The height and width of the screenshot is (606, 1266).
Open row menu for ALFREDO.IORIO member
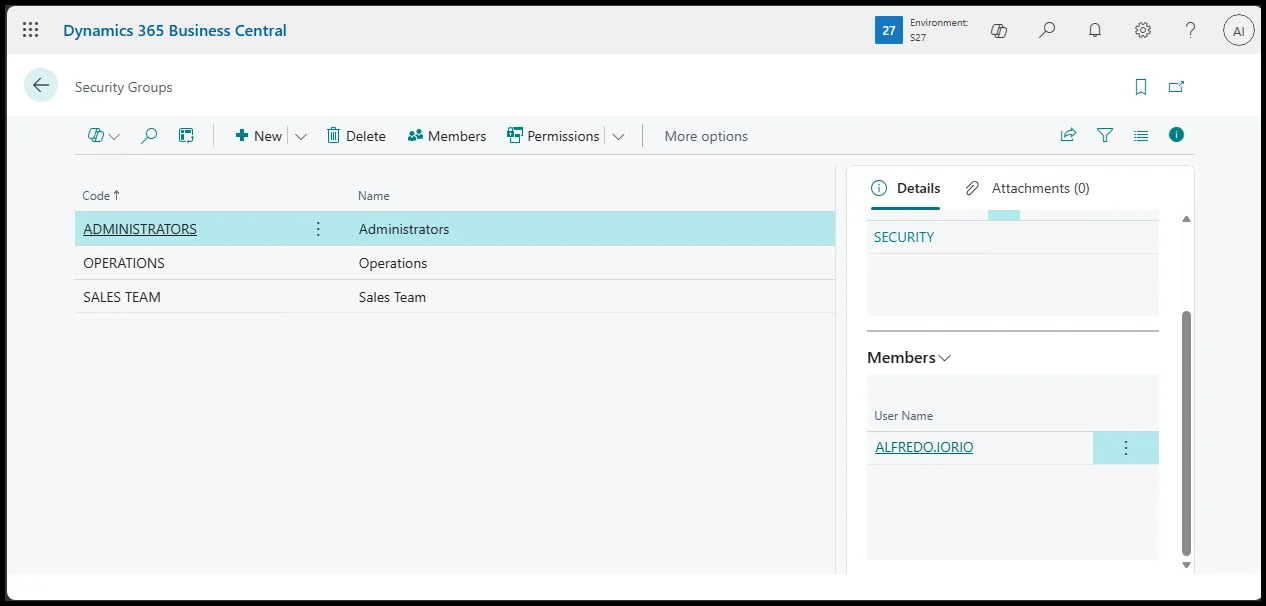(x=1125, y=448)
